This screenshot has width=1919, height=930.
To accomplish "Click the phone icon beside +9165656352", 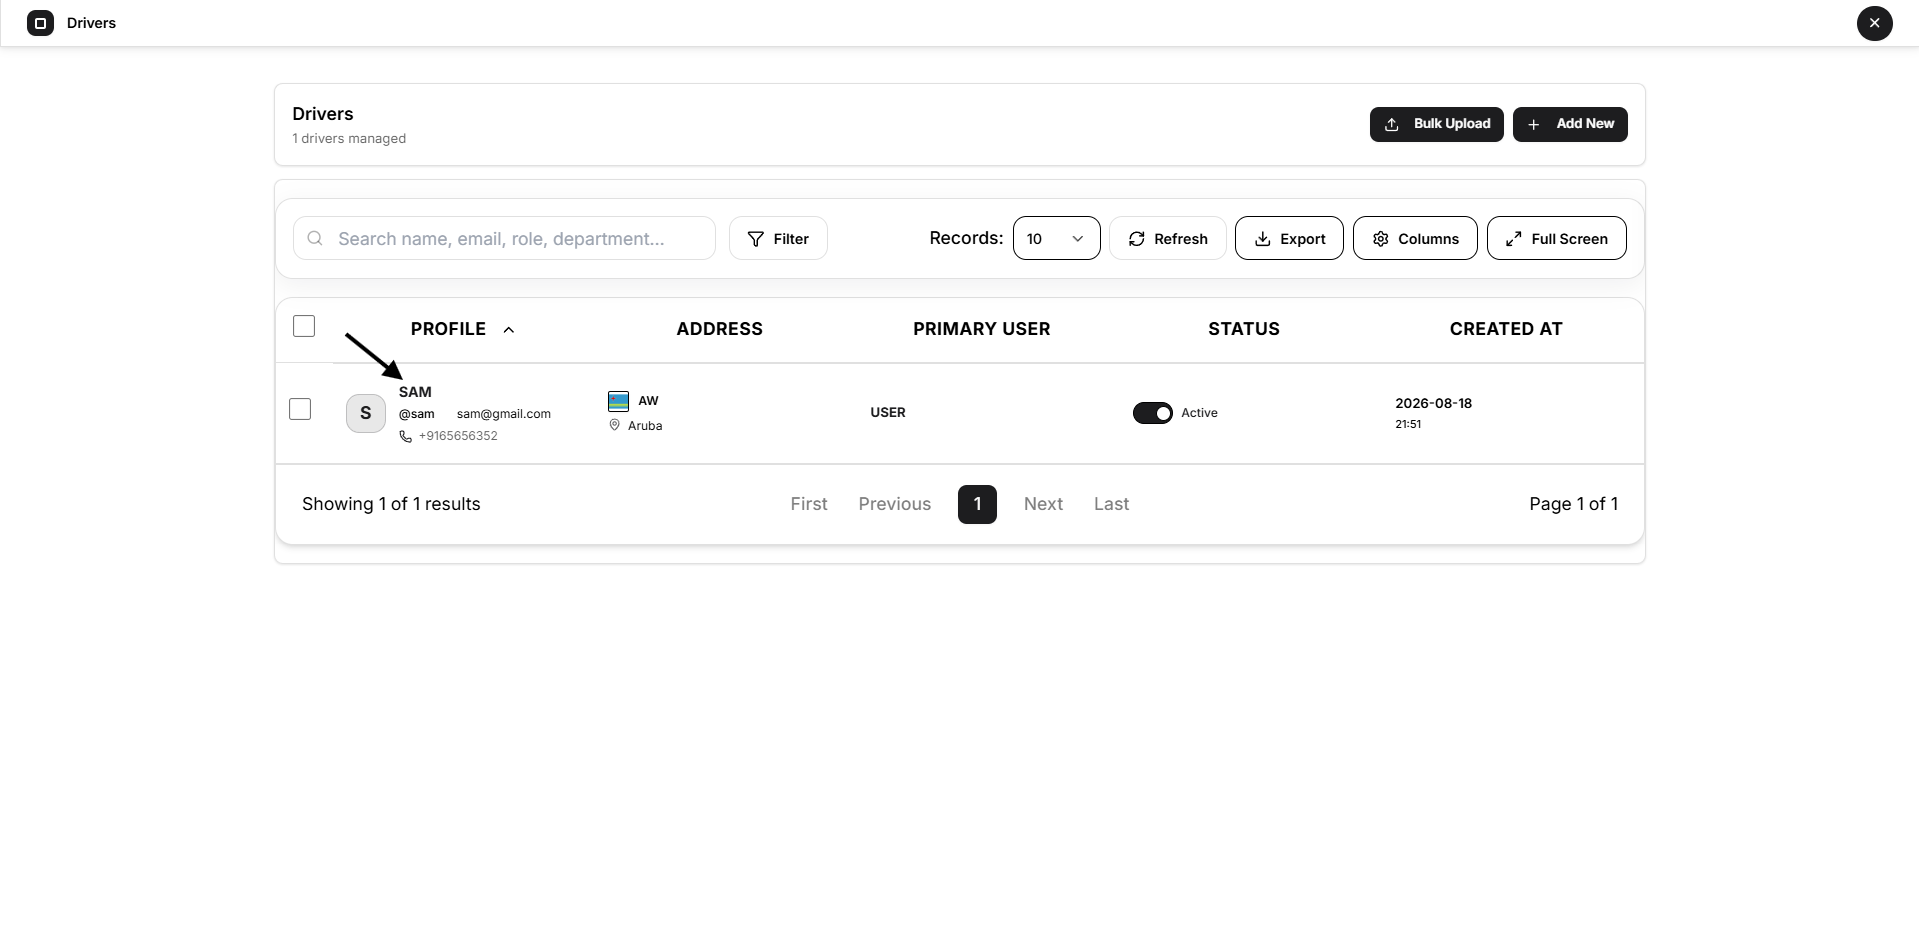I will click(x=405, y=436).
